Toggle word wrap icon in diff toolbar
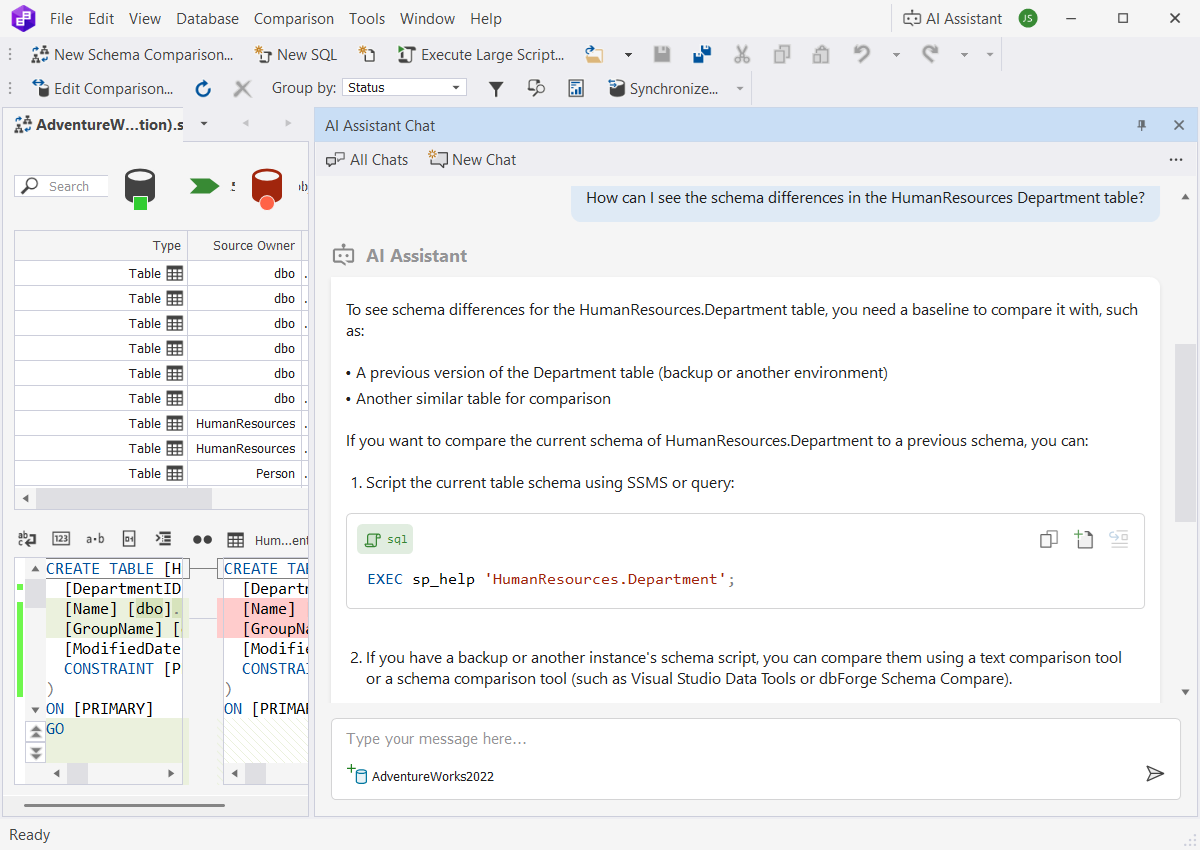 click(x=27, y=538)
